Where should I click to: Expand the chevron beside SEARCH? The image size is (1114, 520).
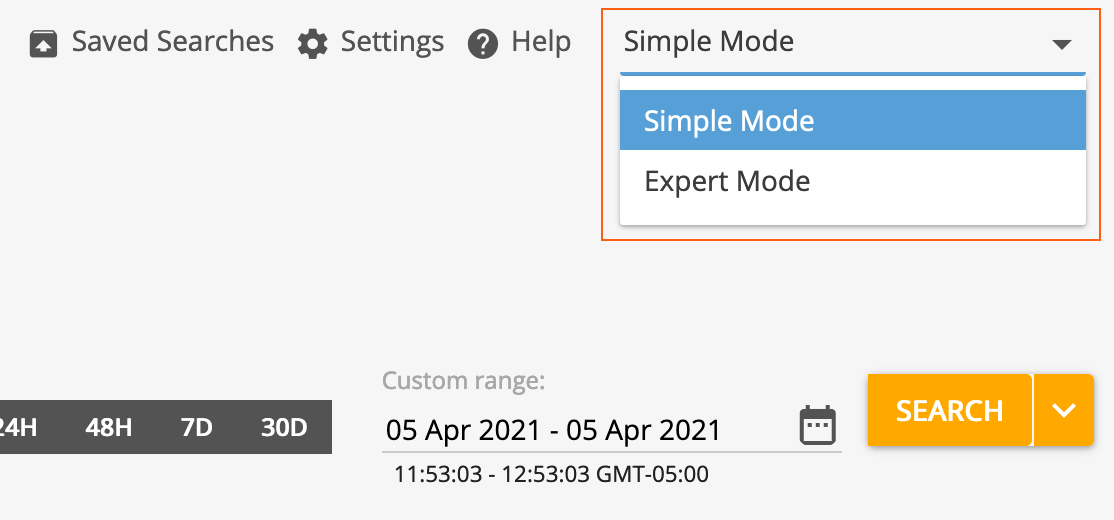(1064, 410)
